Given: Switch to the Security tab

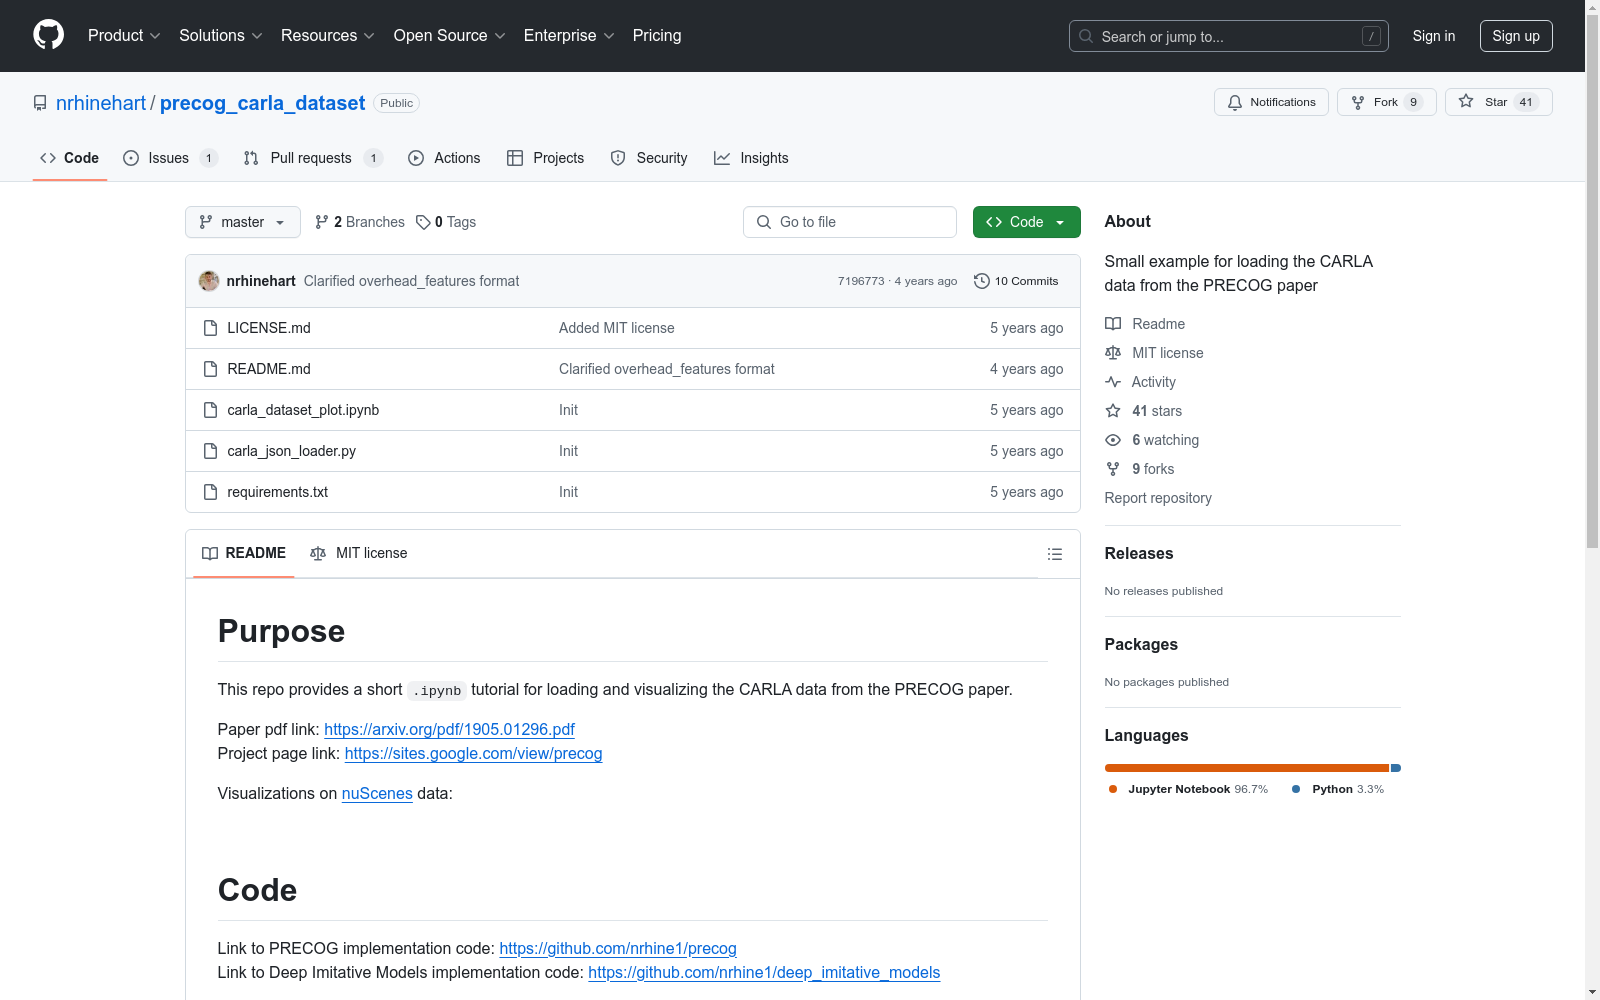Looking at the screenshot, I should point(649,158).
